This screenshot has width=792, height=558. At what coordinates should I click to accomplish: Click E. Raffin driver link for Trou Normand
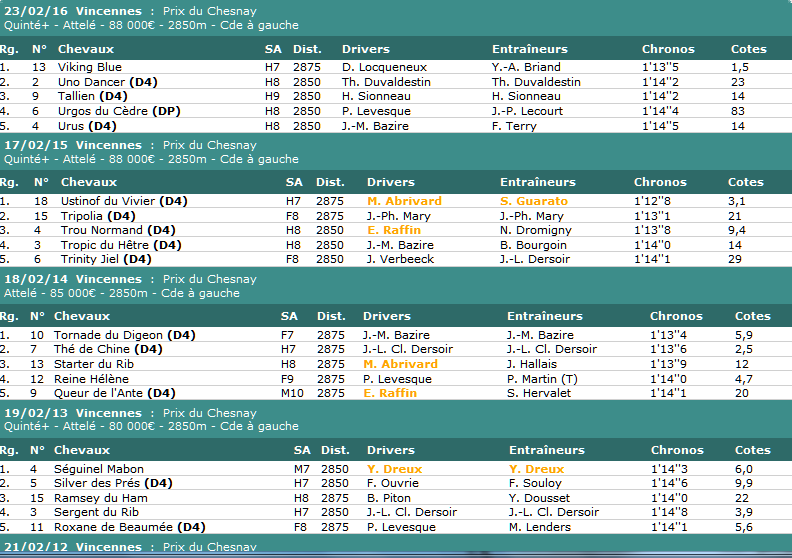click(393, 230)
